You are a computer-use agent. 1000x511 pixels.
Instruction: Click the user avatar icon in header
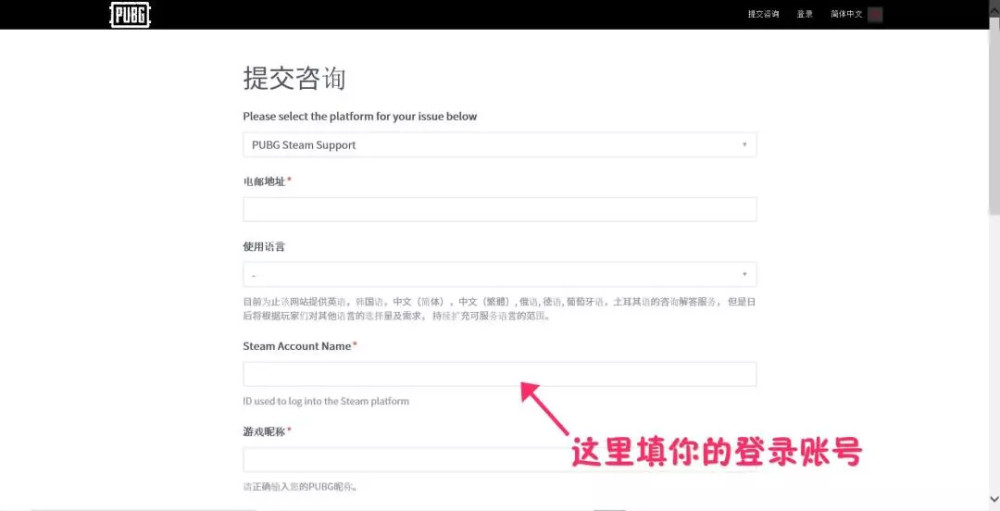(875, 15)
